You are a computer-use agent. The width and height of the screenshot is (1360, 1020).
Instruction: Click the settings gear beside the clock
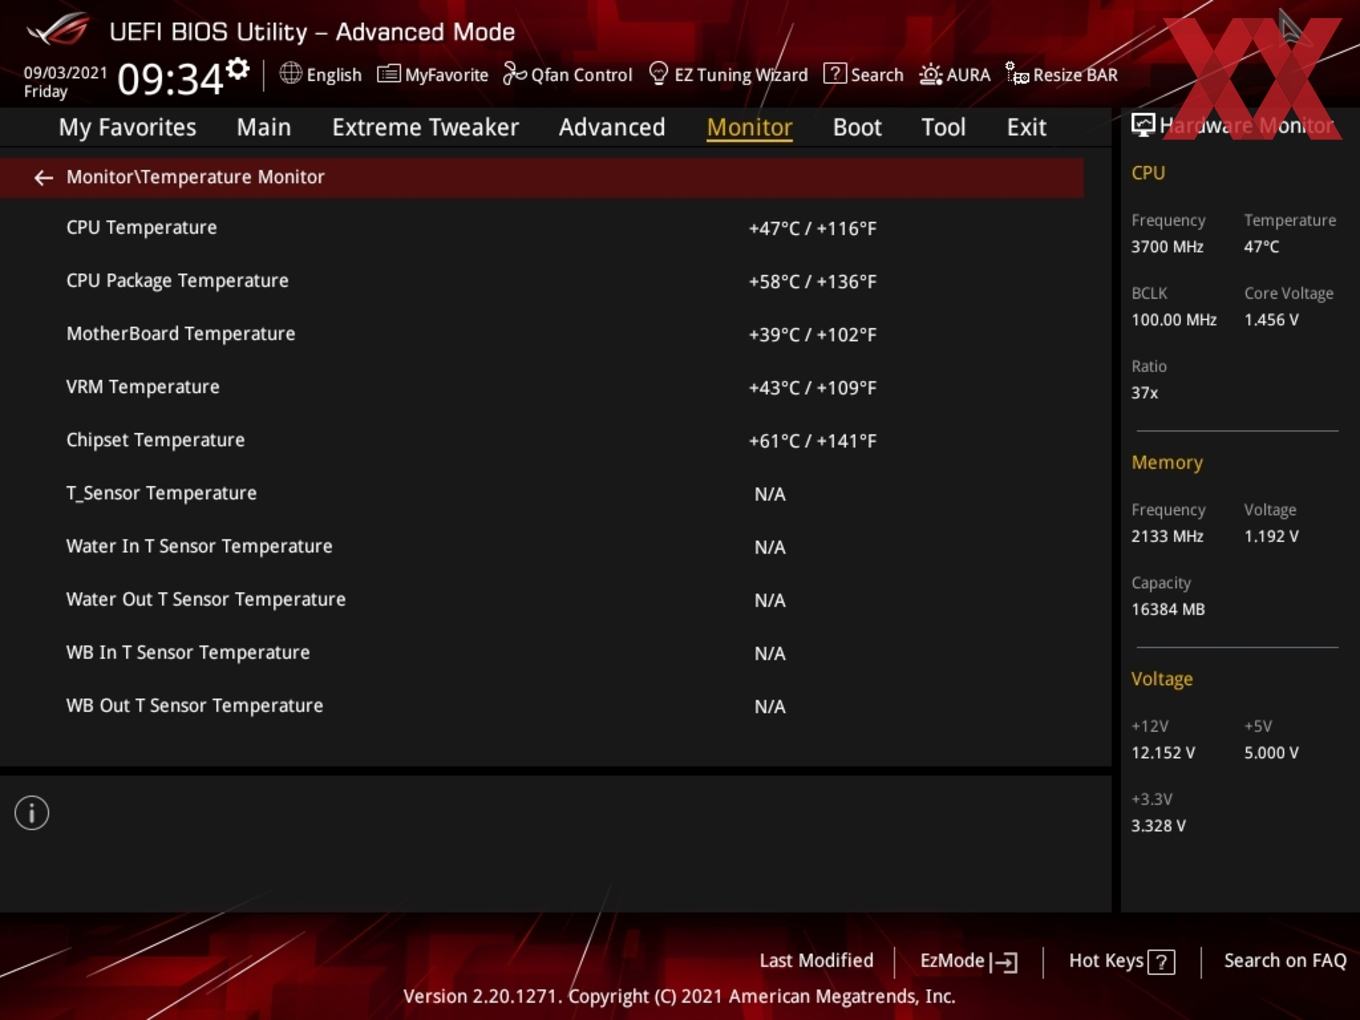coord(237,69)
